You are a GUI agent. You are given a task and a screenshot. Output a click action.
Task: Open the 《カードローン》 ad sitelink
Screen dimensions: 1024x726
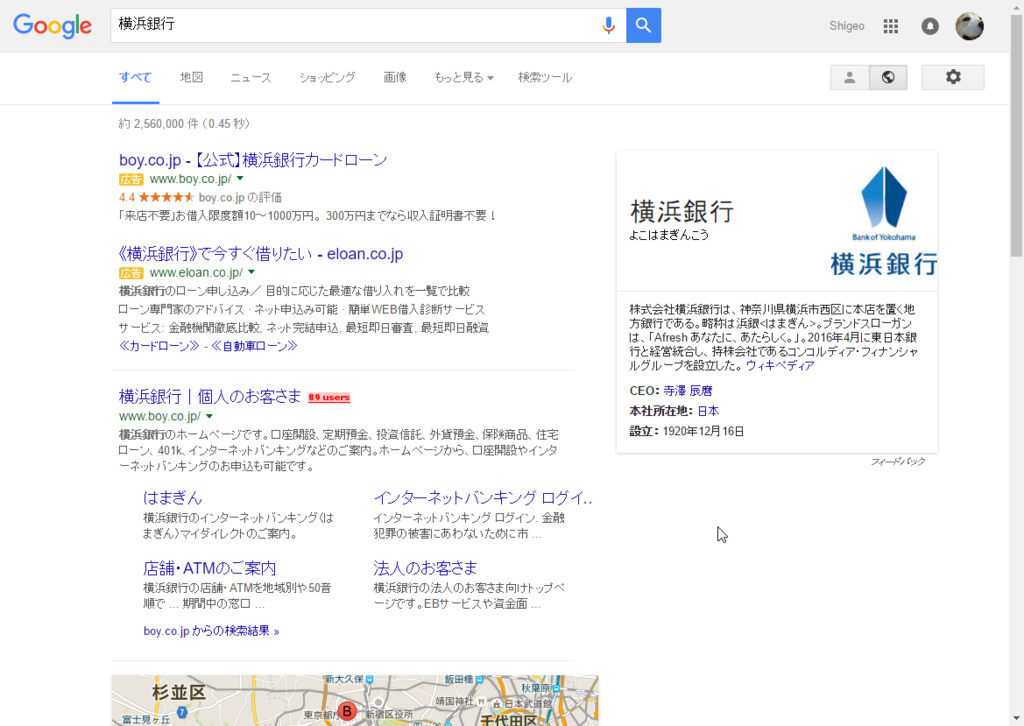pos(159,346)
